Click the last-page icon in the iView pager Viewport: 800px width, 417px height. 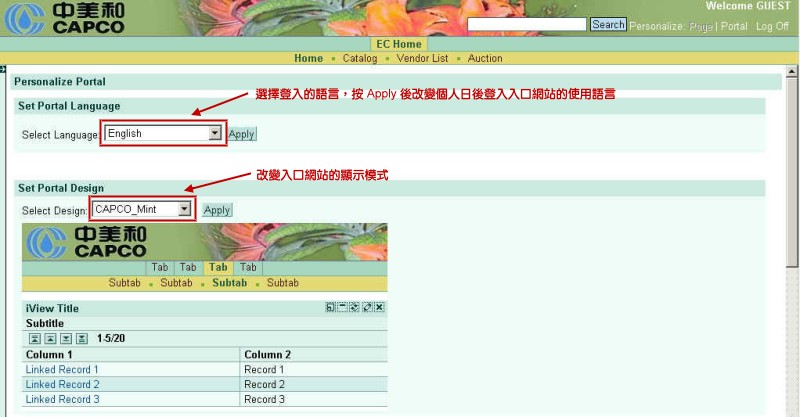tap(82, 339)
